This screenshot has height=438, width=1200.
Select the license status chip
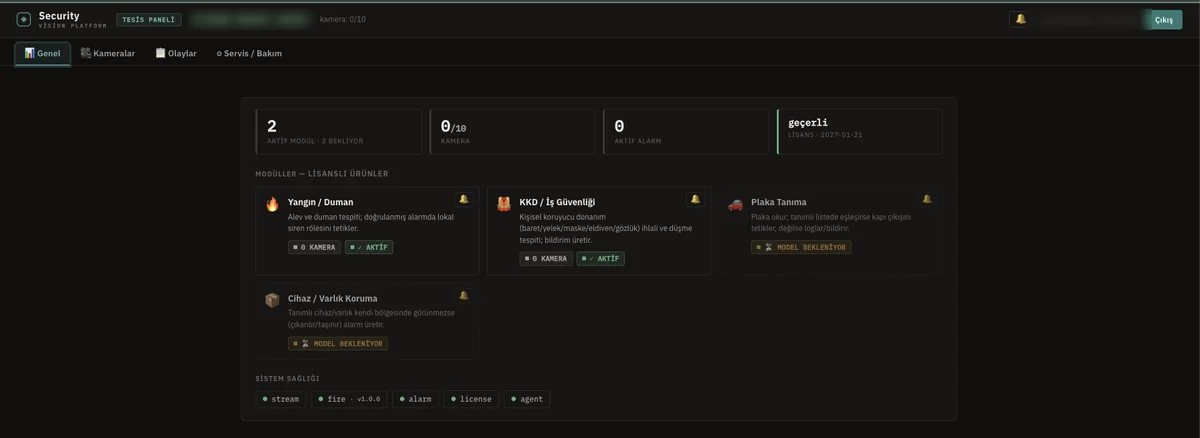[x=471, y=399]
